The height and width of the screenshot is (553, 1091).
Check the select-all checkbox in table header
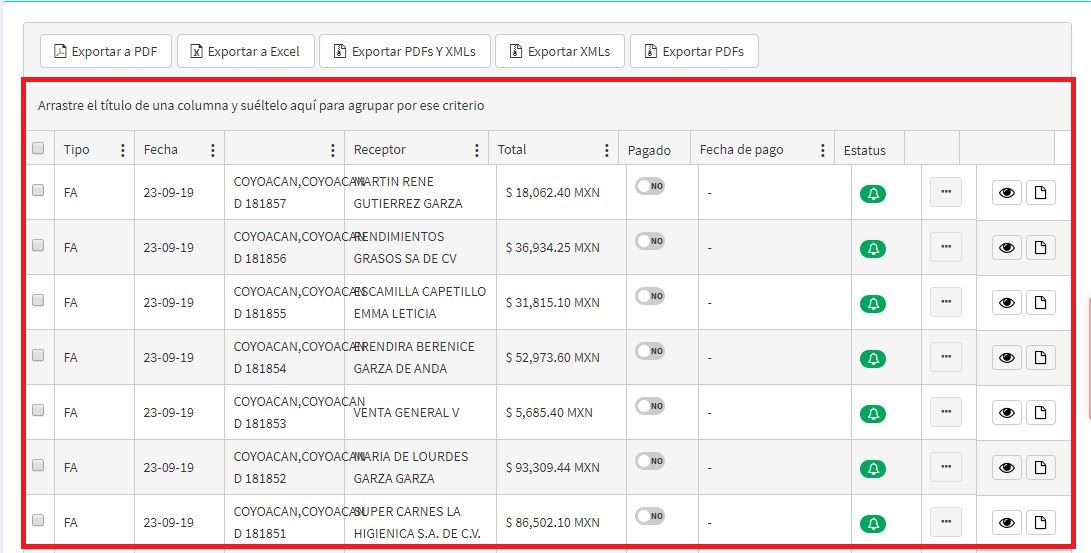pyautogui.click(x=38, y=149)
